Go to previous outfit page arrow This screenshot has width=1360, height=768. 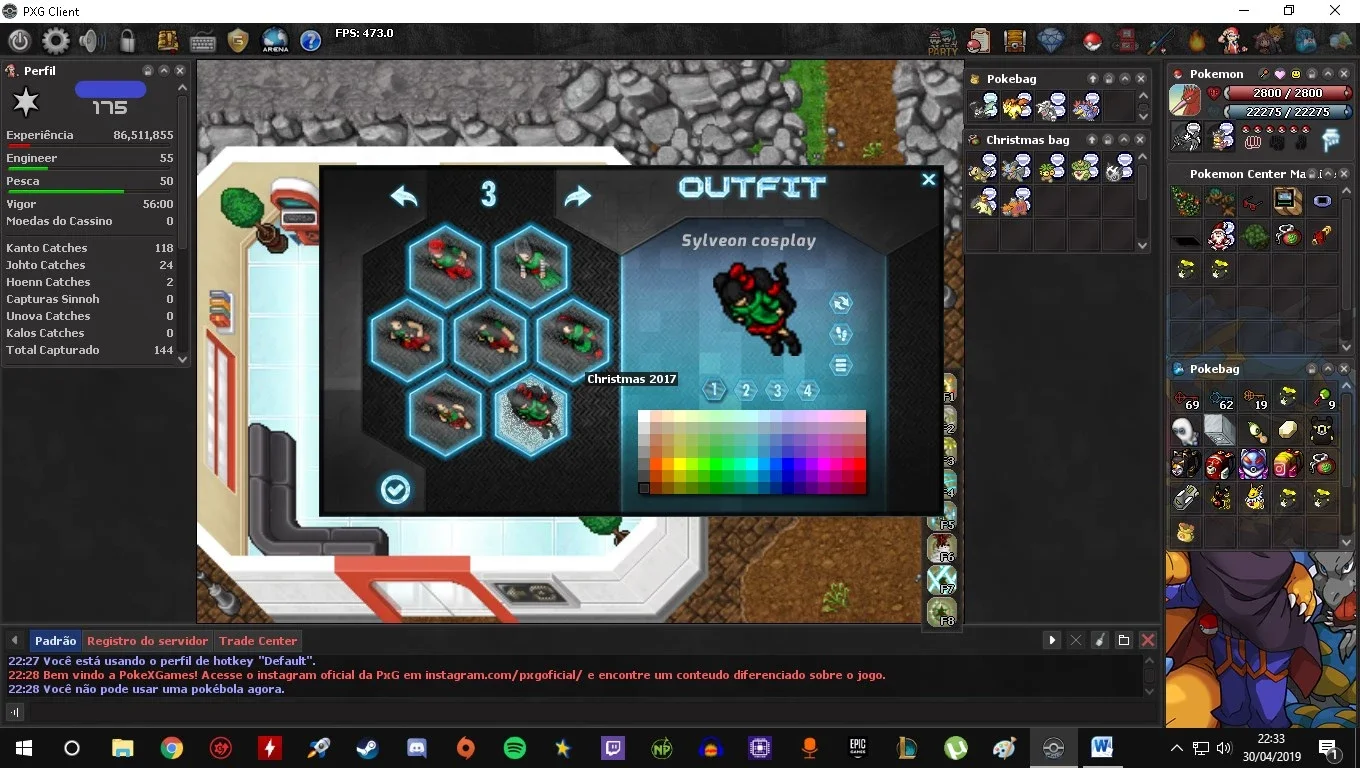(404, 196)
